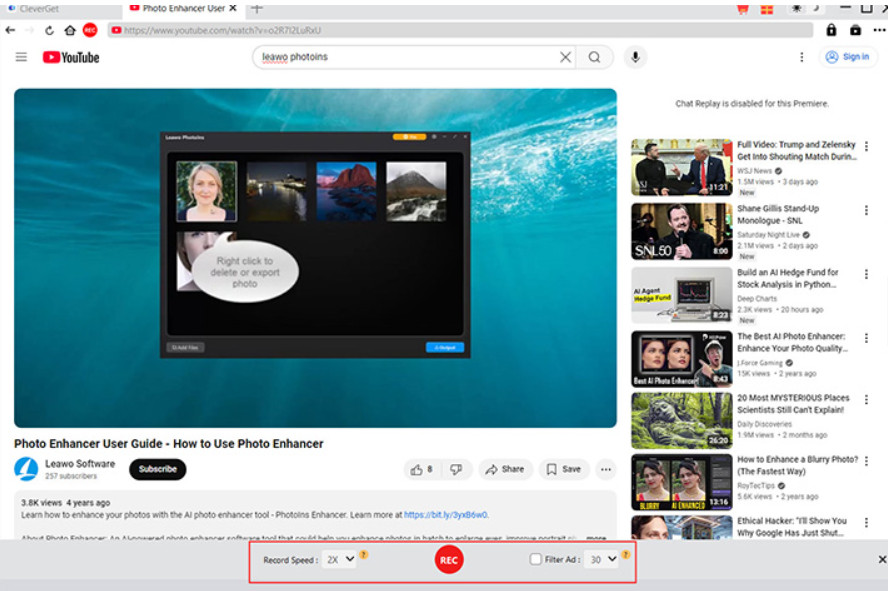Open options for 20 Most MYSTERIOUS Places video

(x=866, y=400)
